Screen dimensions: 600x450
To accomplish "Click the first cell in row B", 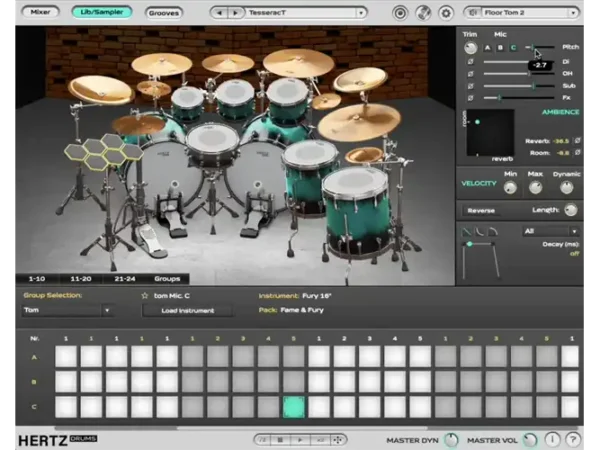I will (x=66, y=382).
